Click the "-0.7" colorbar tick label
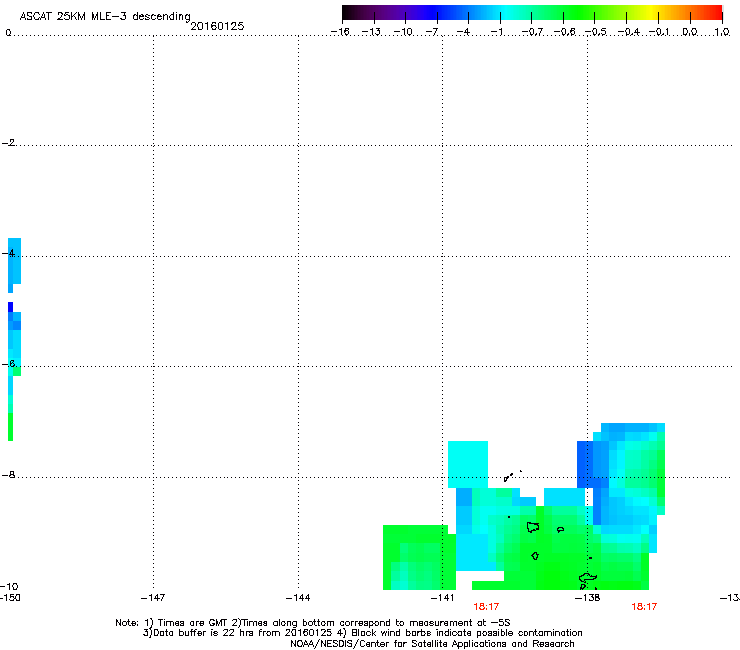The width and height of the screenshot is (740, 650). click(x=532, y=32)
